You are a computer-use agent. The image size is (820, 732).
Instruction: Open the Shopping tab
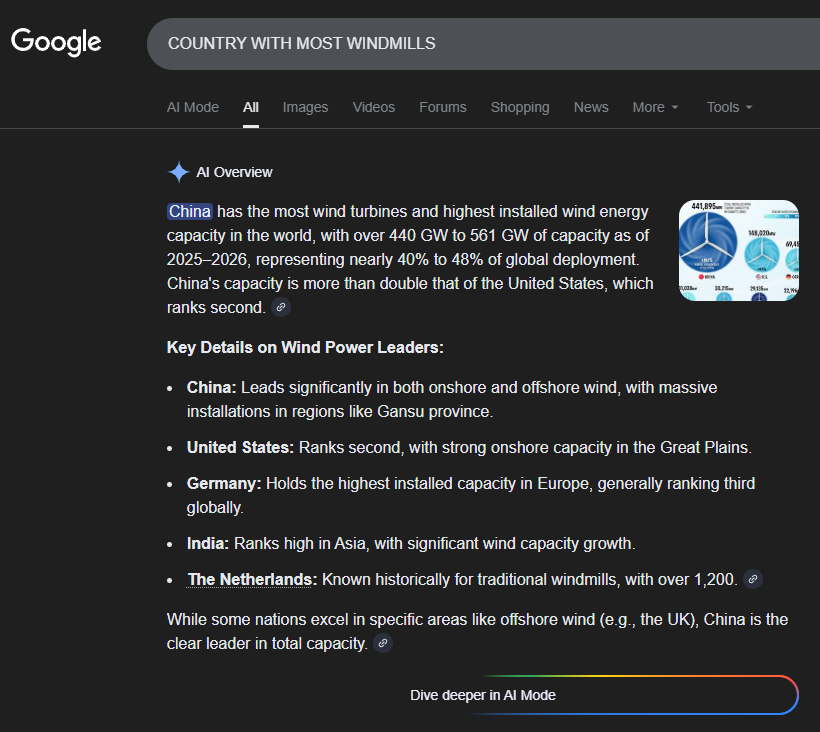click(x=520, y=107)
